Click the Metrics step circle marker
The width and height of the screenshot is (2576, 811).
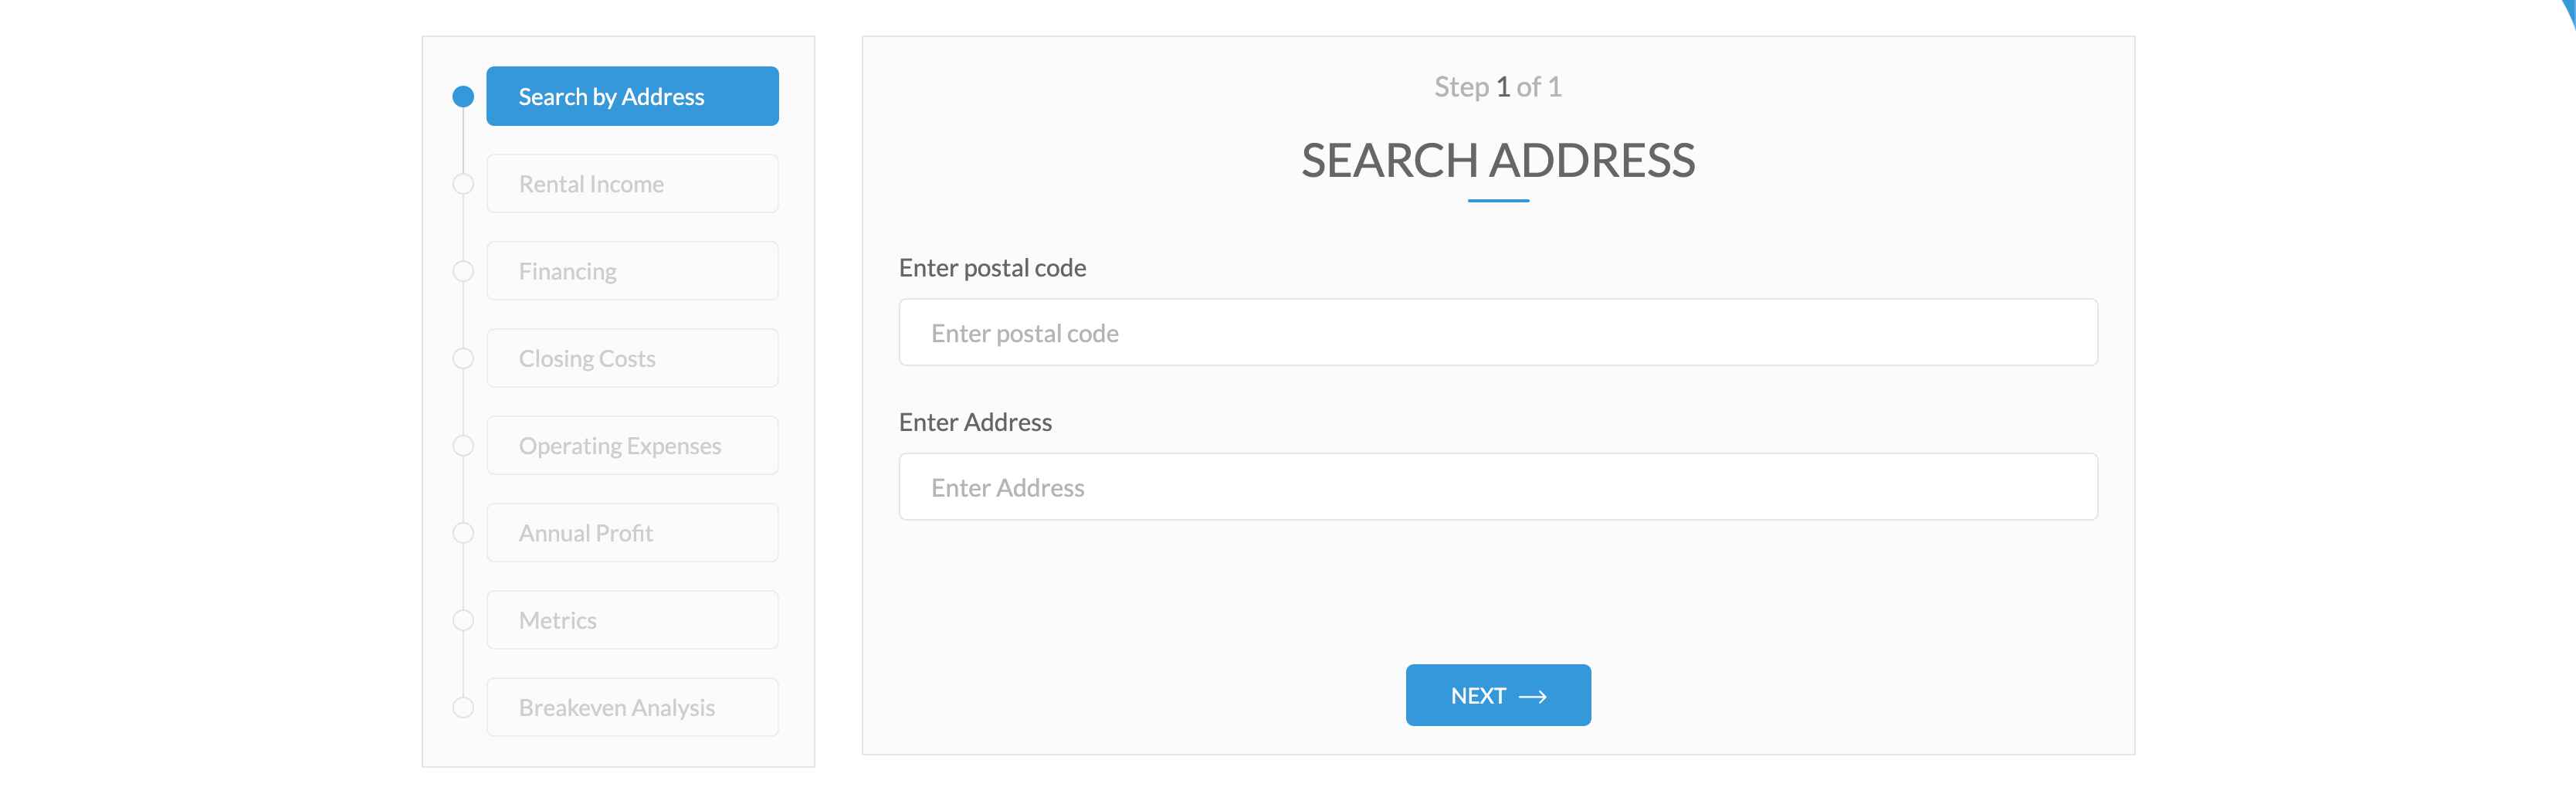point(463,620)
